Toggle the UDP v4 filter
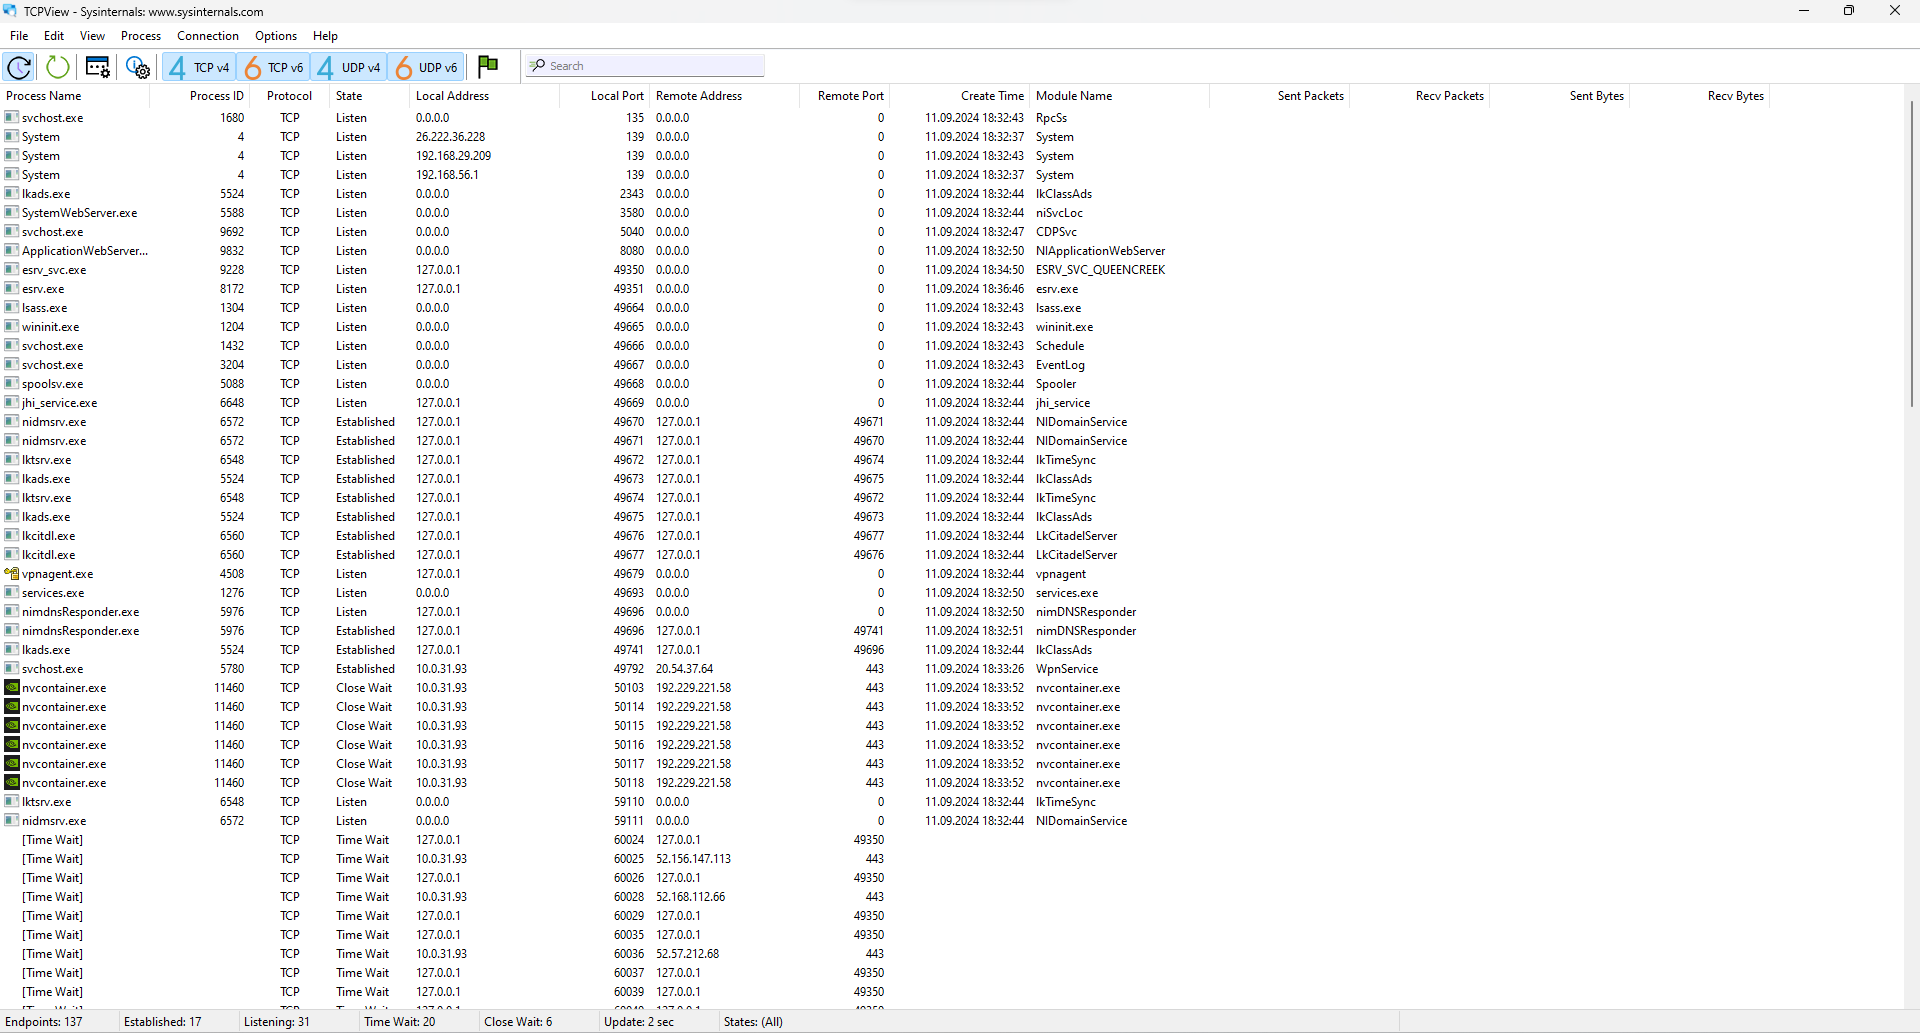Image resolution: width=1920 pixels, height=1033 pixels. tap(348, 67)
